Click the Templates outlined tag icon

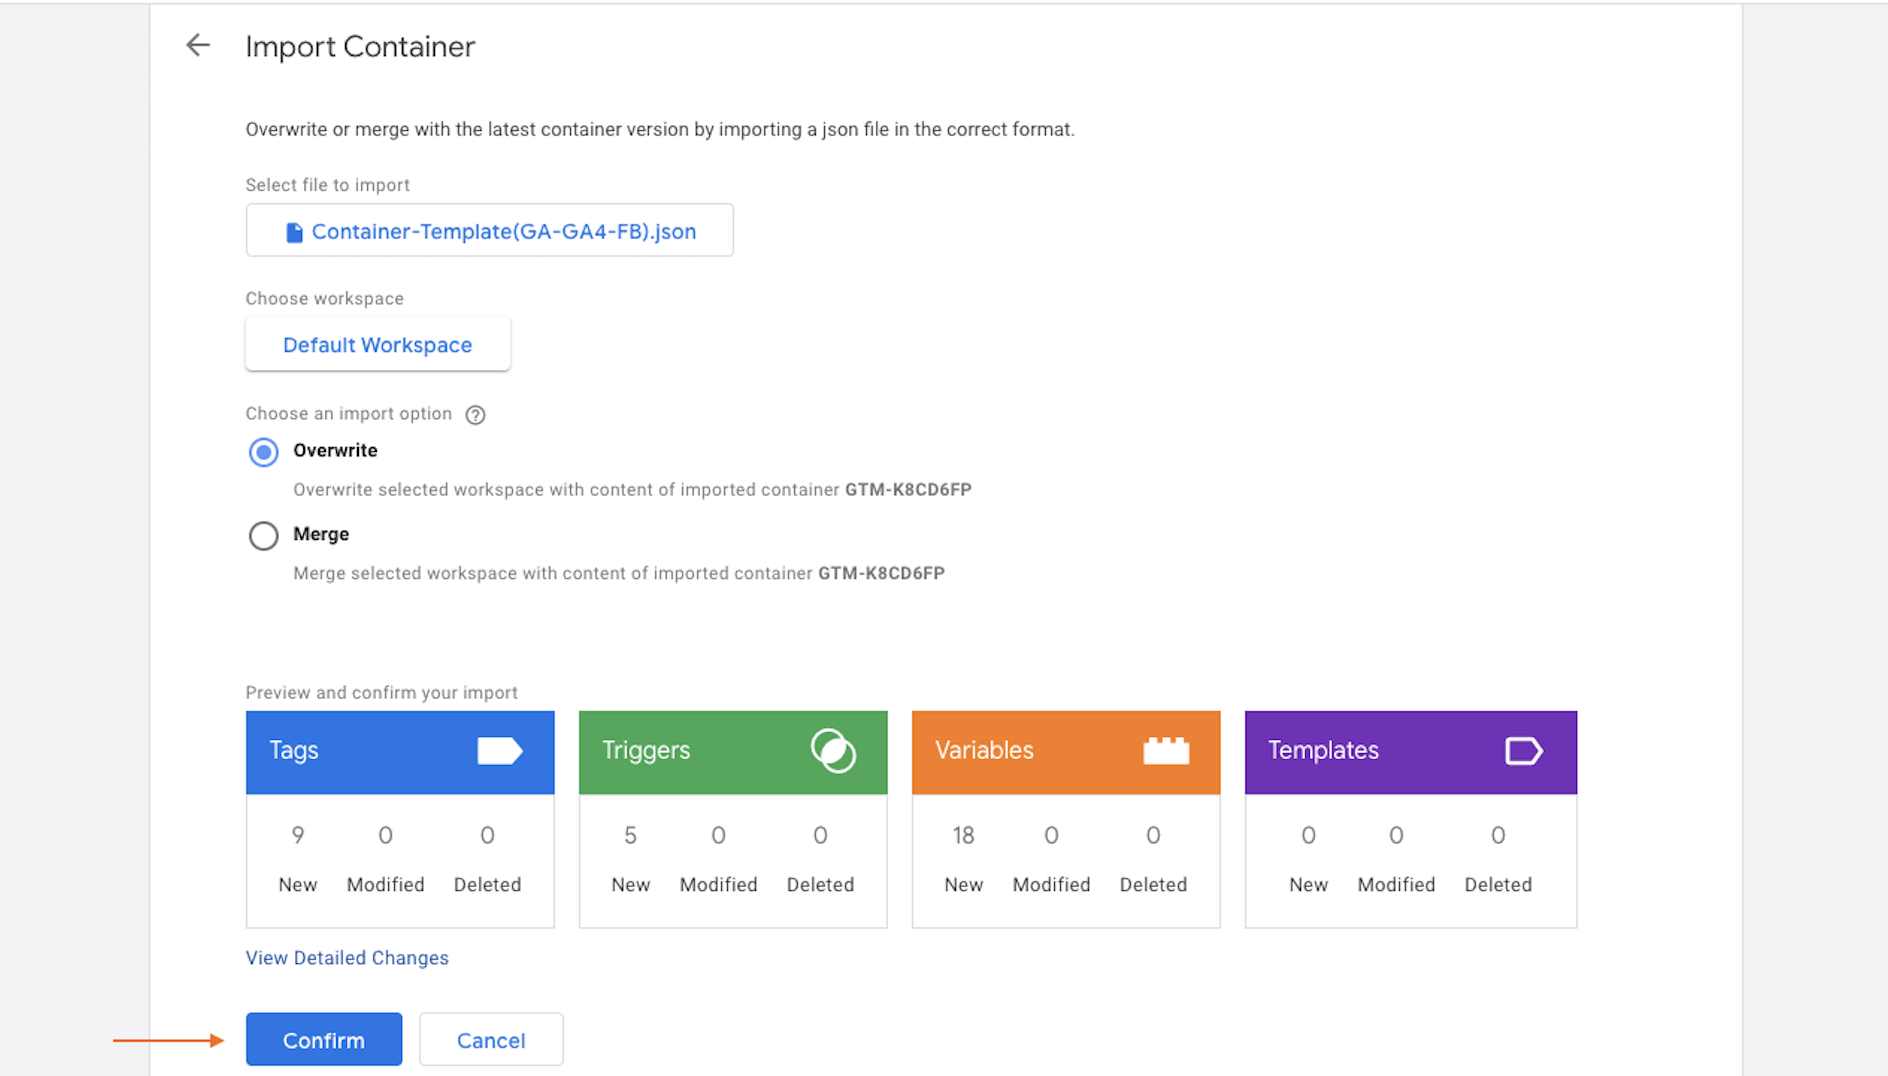pyautogui.click(x=1524, y=751)
